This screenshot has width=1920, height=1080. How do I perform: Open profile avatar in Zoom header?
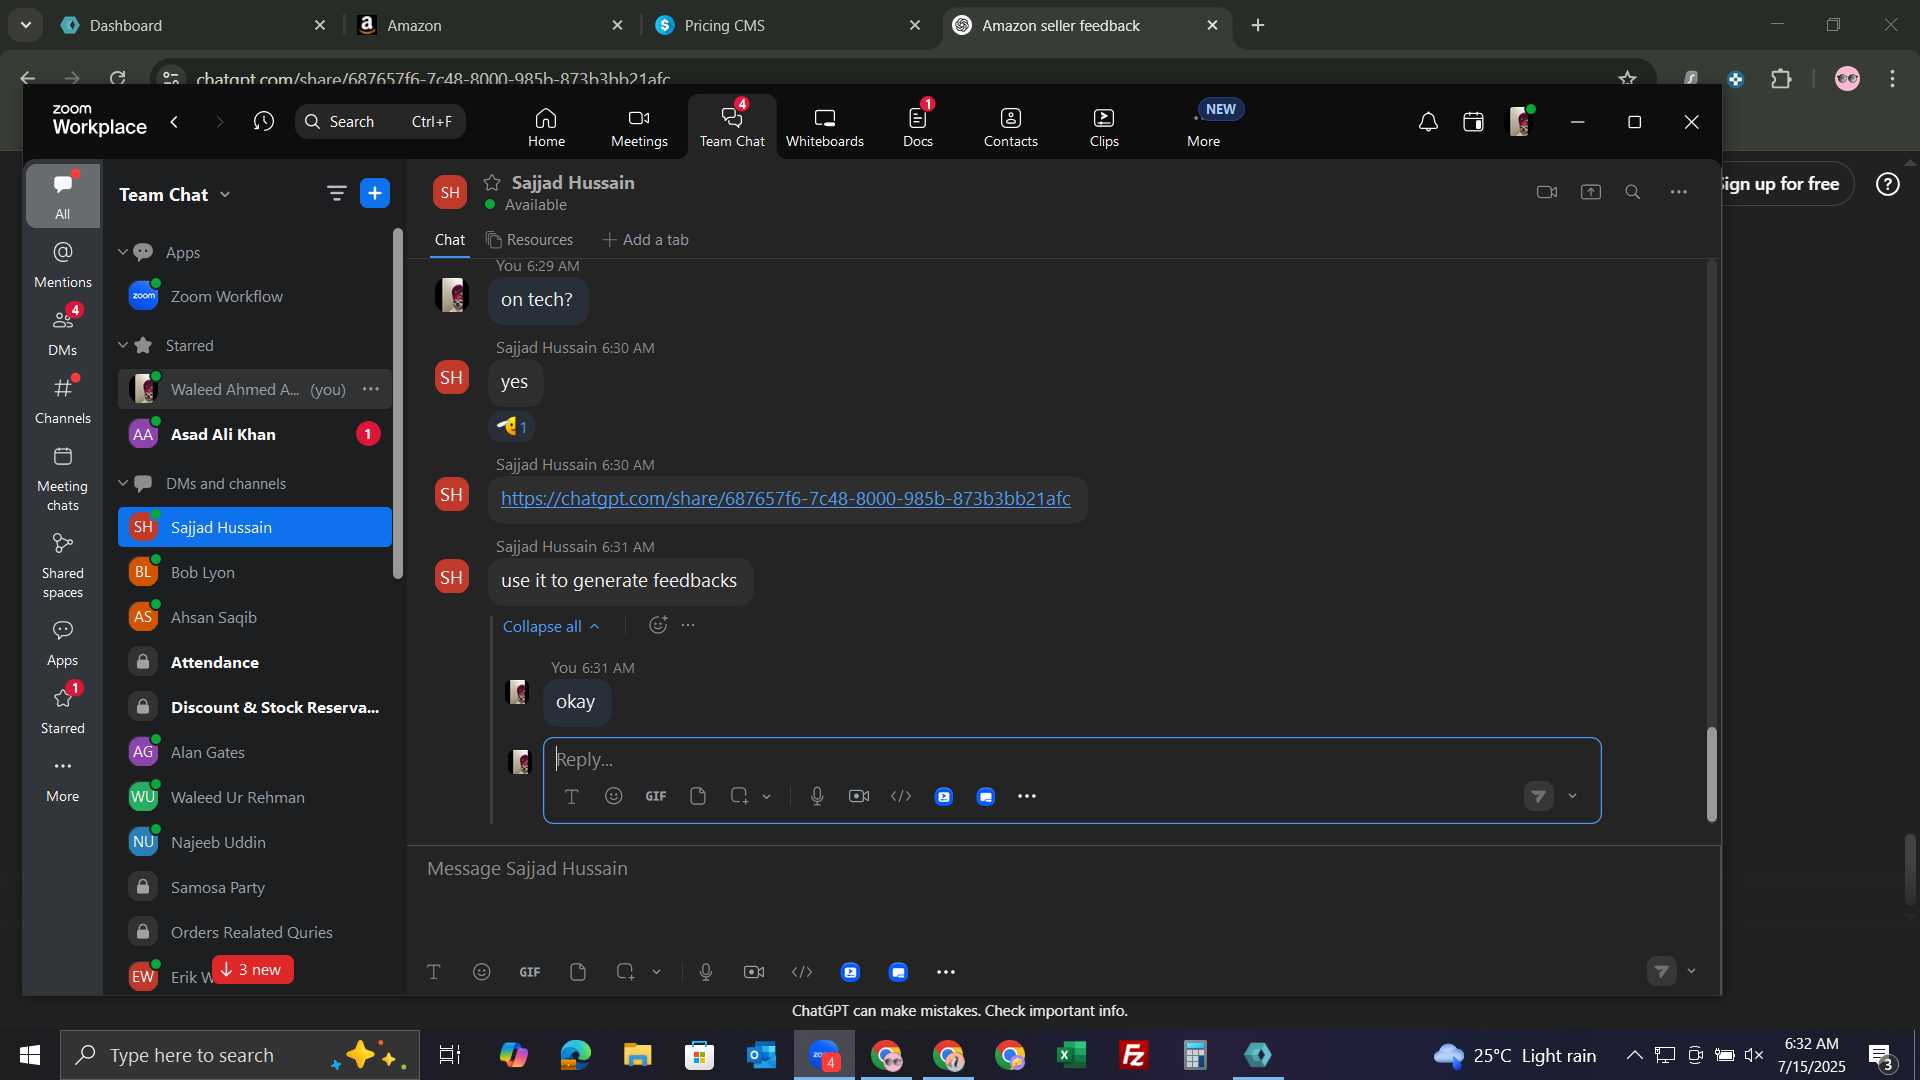(1520, 122)
